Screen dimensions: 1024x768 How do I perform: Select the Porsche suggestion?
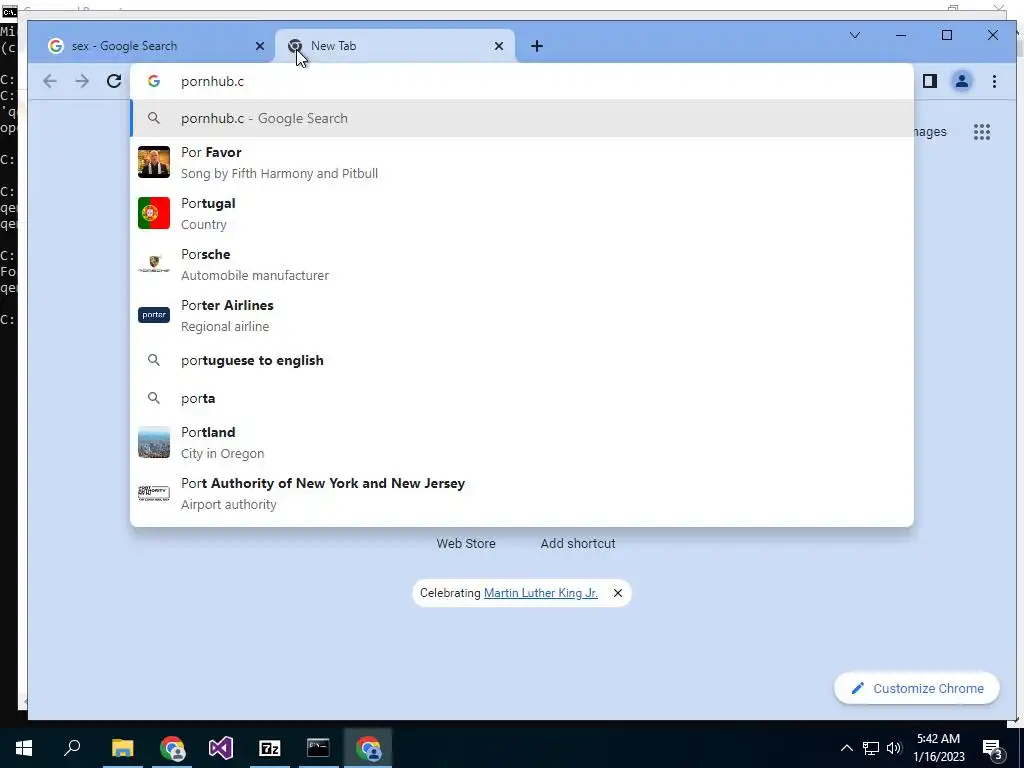click(522, 264)
